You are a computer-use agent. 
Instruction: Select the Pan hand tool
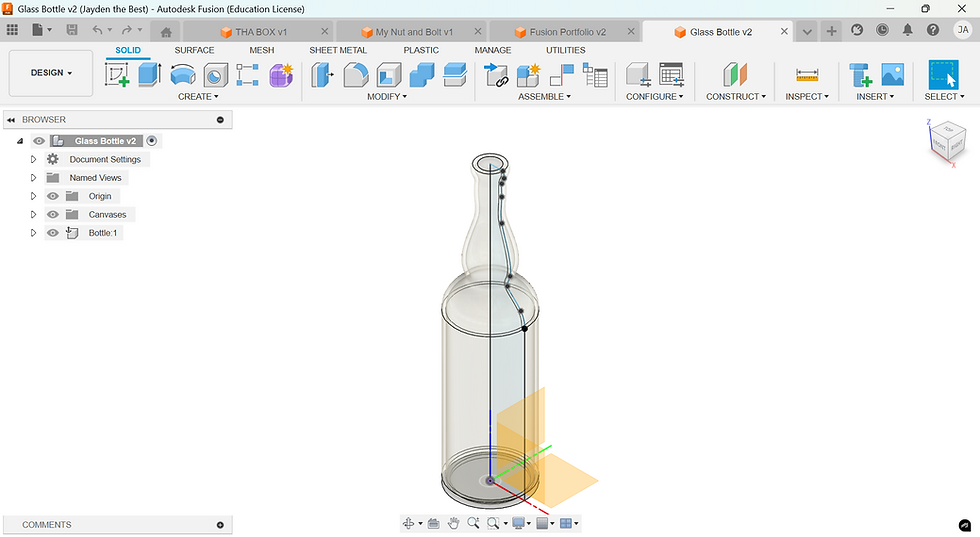[454, 523]
